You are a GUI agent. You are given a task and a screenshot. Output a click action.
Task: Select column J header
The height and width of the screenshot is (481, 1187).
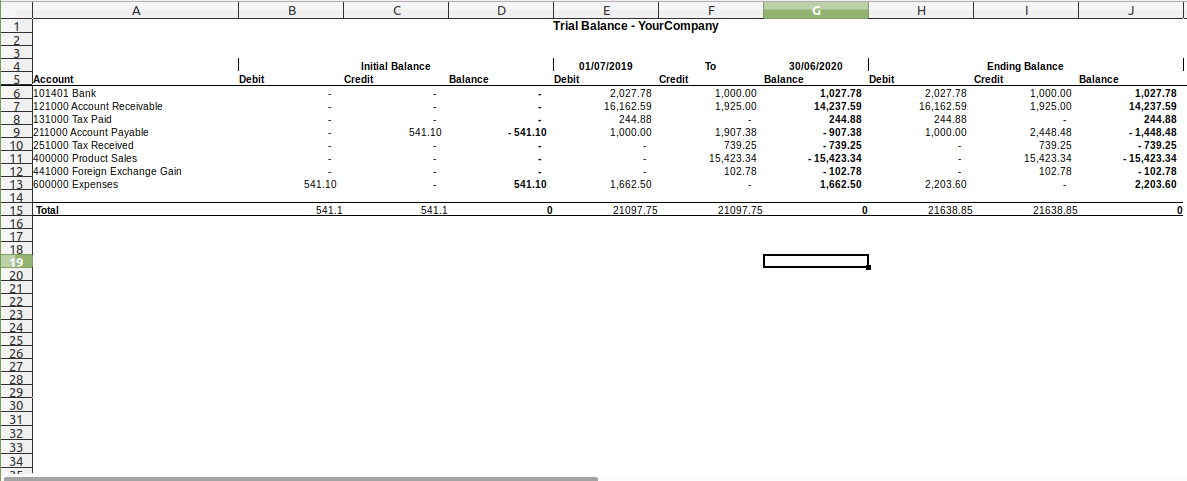(x=1131, y=10)
